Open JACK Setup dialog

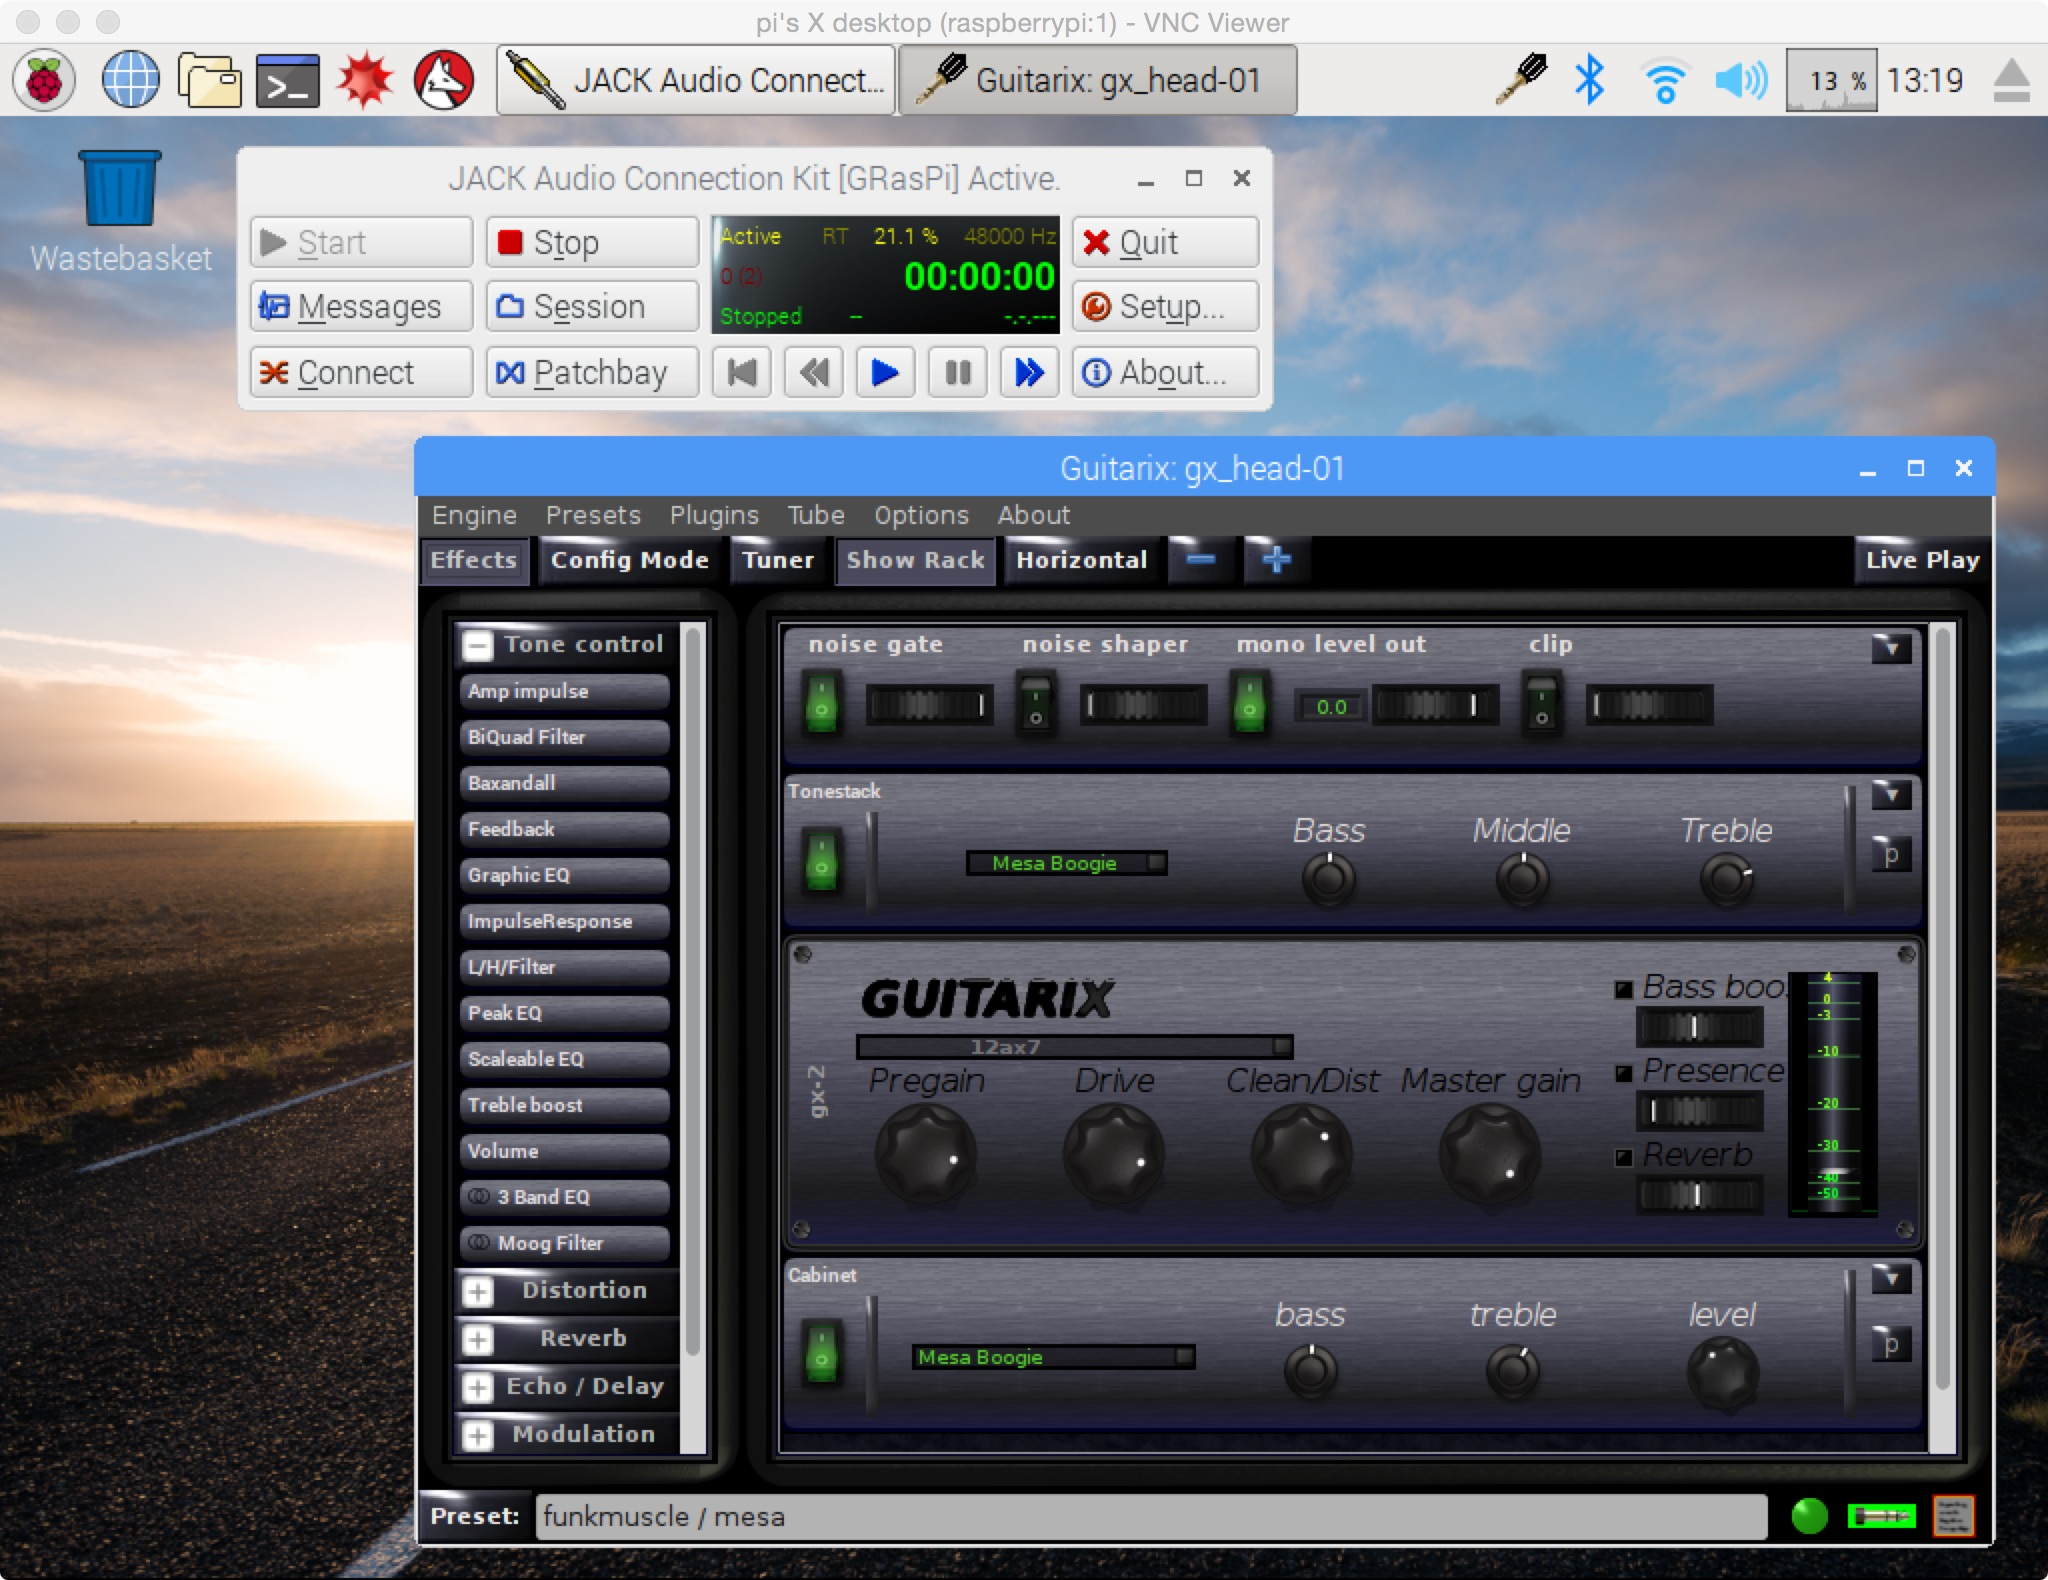tap(1165, 307)
